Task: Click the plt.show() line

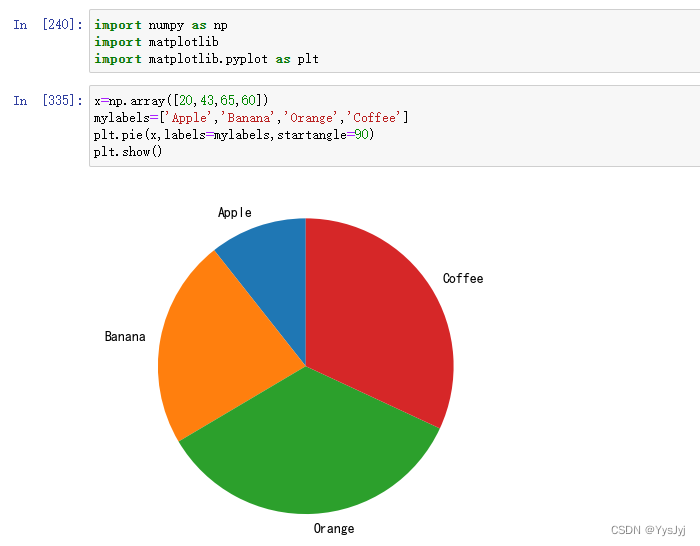Action: (x=128, y=152)
